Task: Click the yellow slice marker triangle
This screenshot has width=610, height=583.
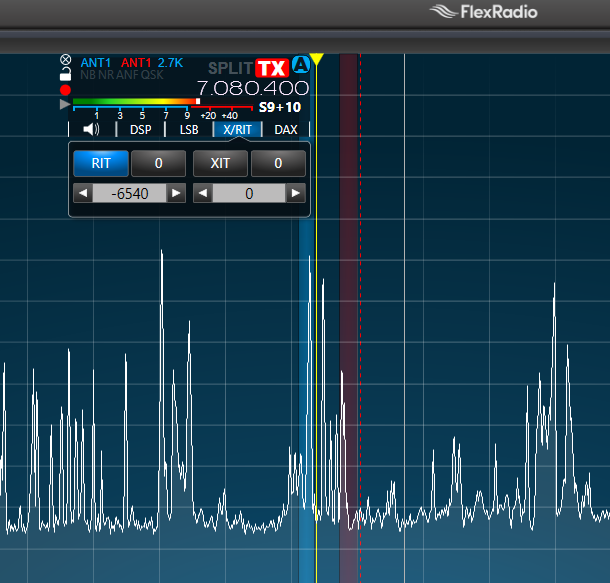Action: pyautogui.click(x=317, y=59)
